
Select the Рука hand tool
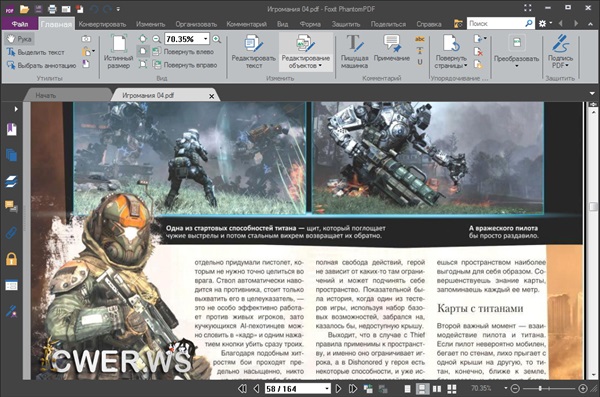click(20, 39)
